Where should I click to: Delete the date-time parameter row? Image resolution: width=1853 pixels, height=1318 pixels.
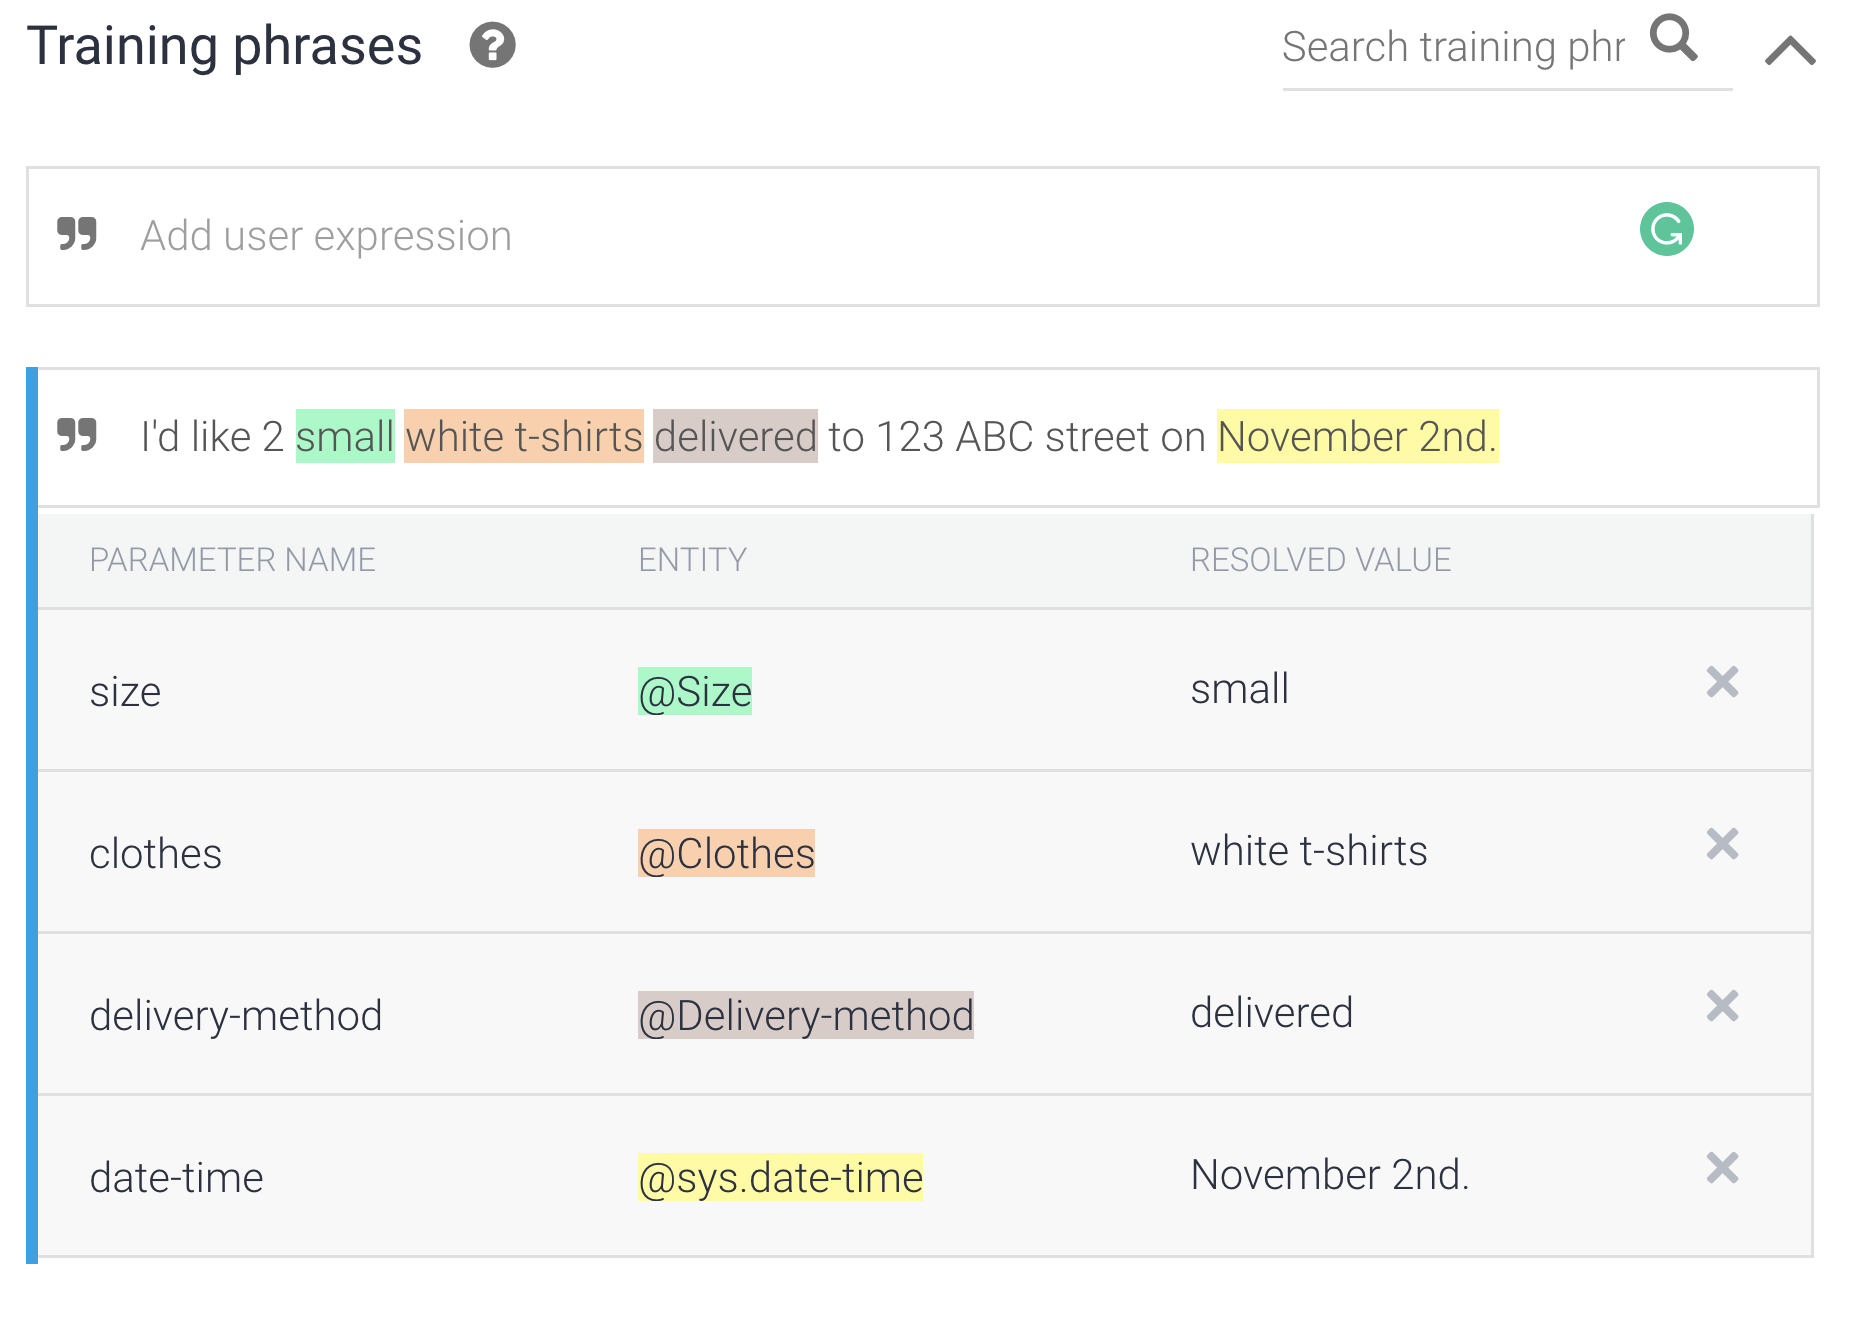(1722, 1168)
